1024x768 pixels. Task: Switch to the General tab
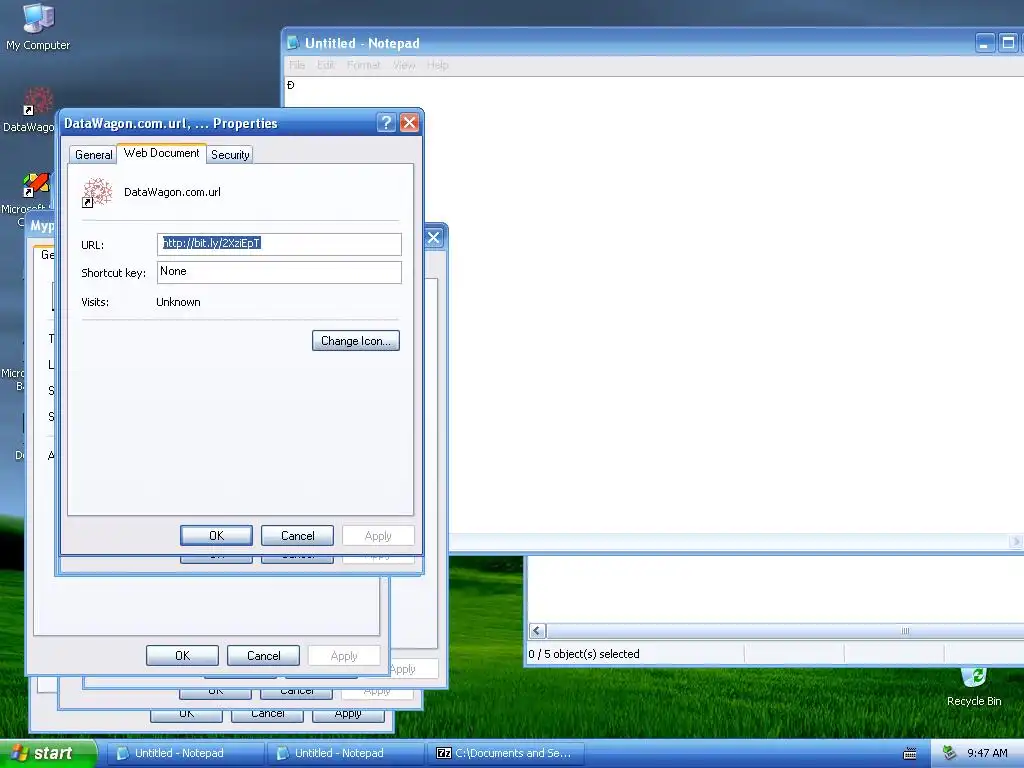tap(93, 155)
